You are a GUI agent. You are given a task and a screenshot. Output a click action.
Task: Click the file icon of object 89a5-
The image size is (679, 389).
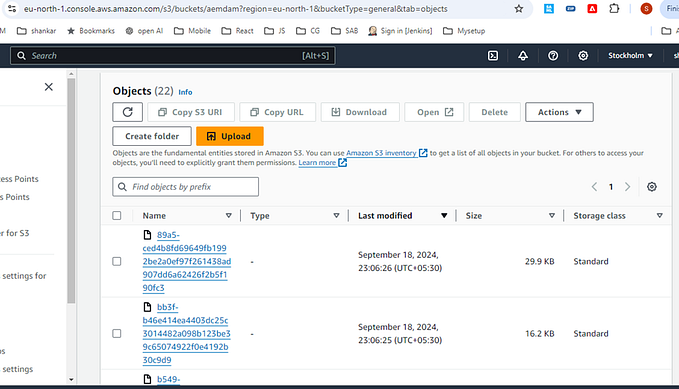coord(147,235)
